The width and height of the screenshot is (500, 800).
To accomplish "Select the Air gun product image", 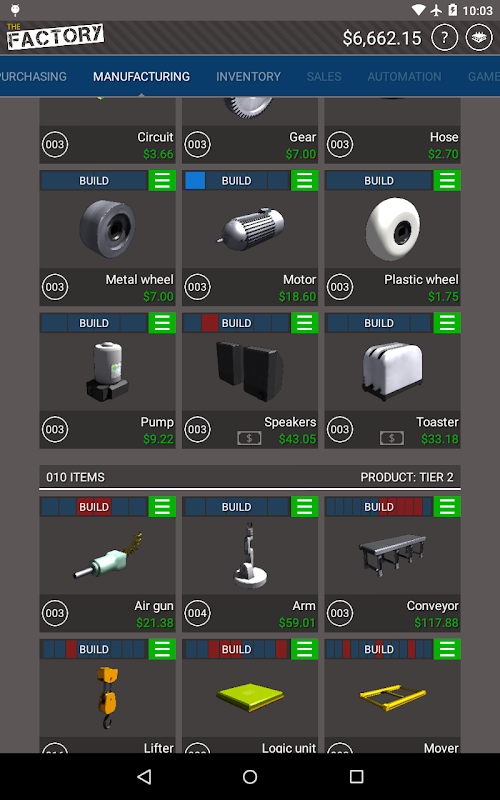I will pyautogui.click(x=108, y=555).
